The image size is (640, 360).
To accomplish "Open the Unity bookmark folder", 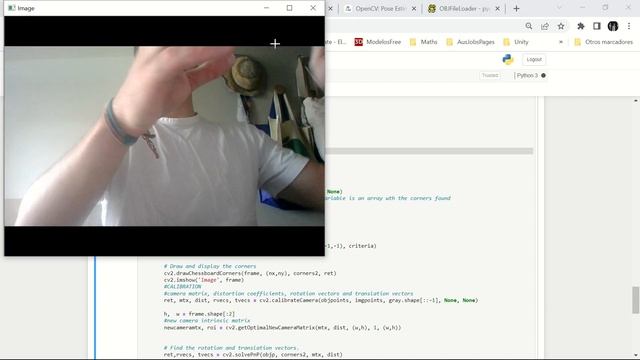I will 516,42.
